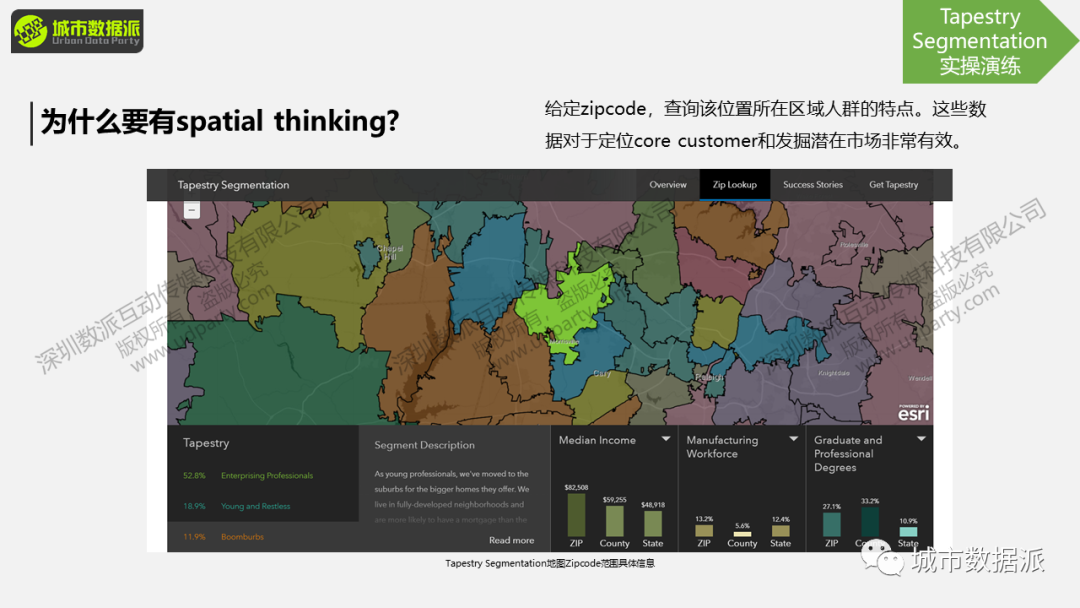This screenshot has width=1080, height=608.
Task: Expand the Median Income dropdown arrow
Action: pyautogui.click(x=665, y=439)
